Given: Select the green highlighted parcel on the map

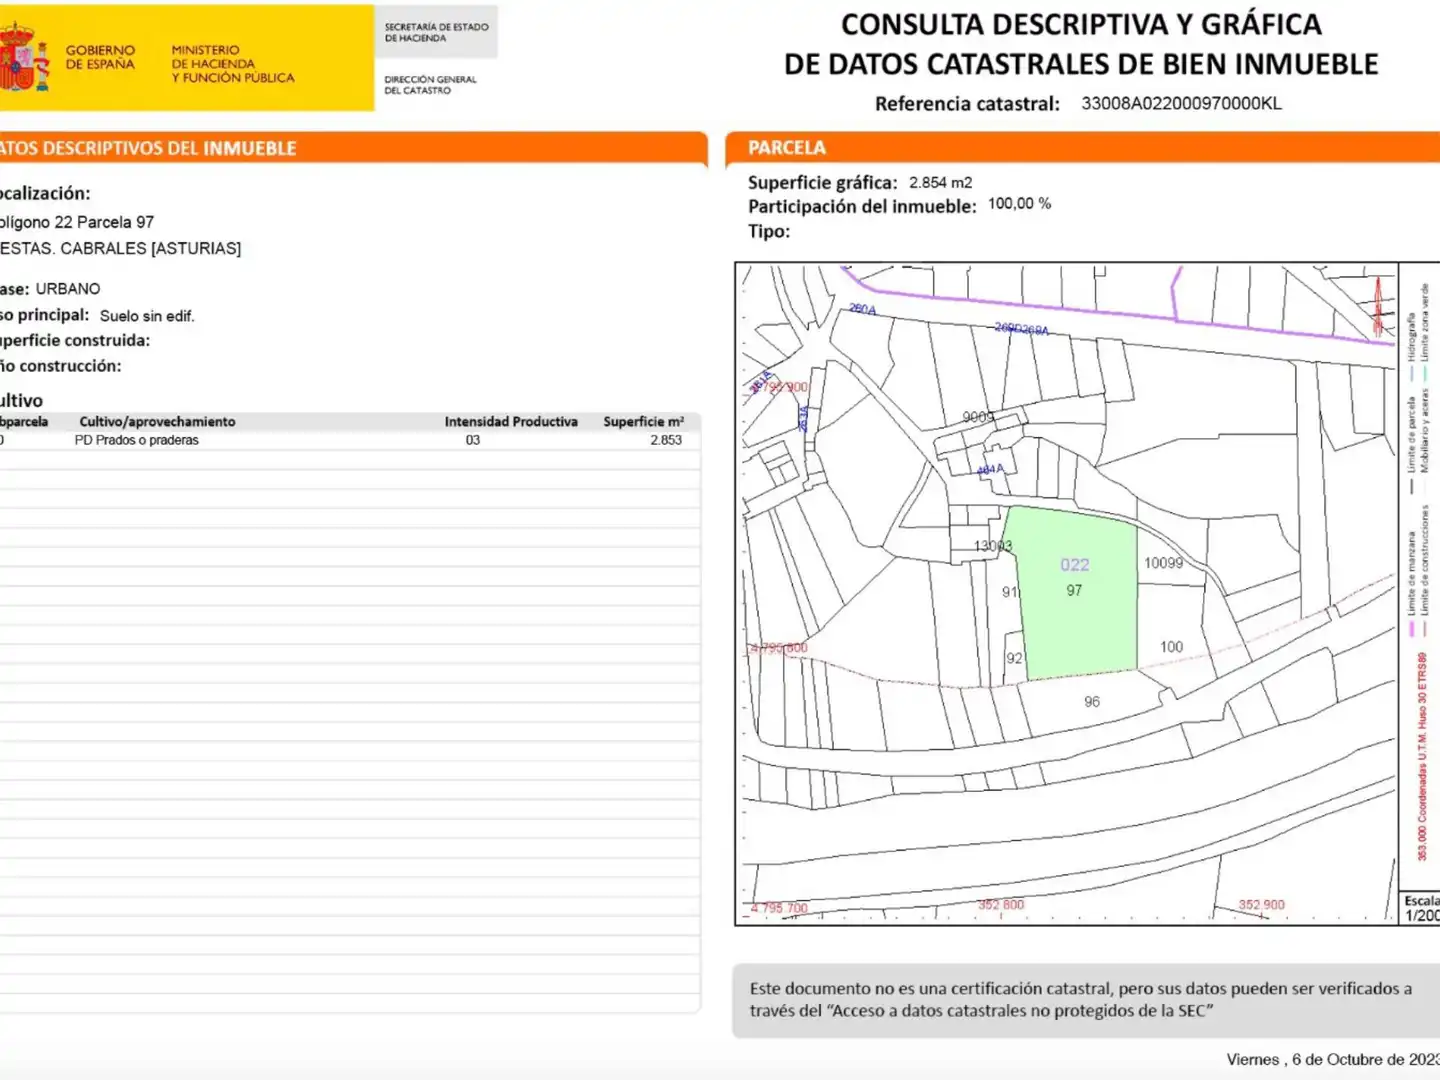Looking at the screenshot, I should point(1076,592).
